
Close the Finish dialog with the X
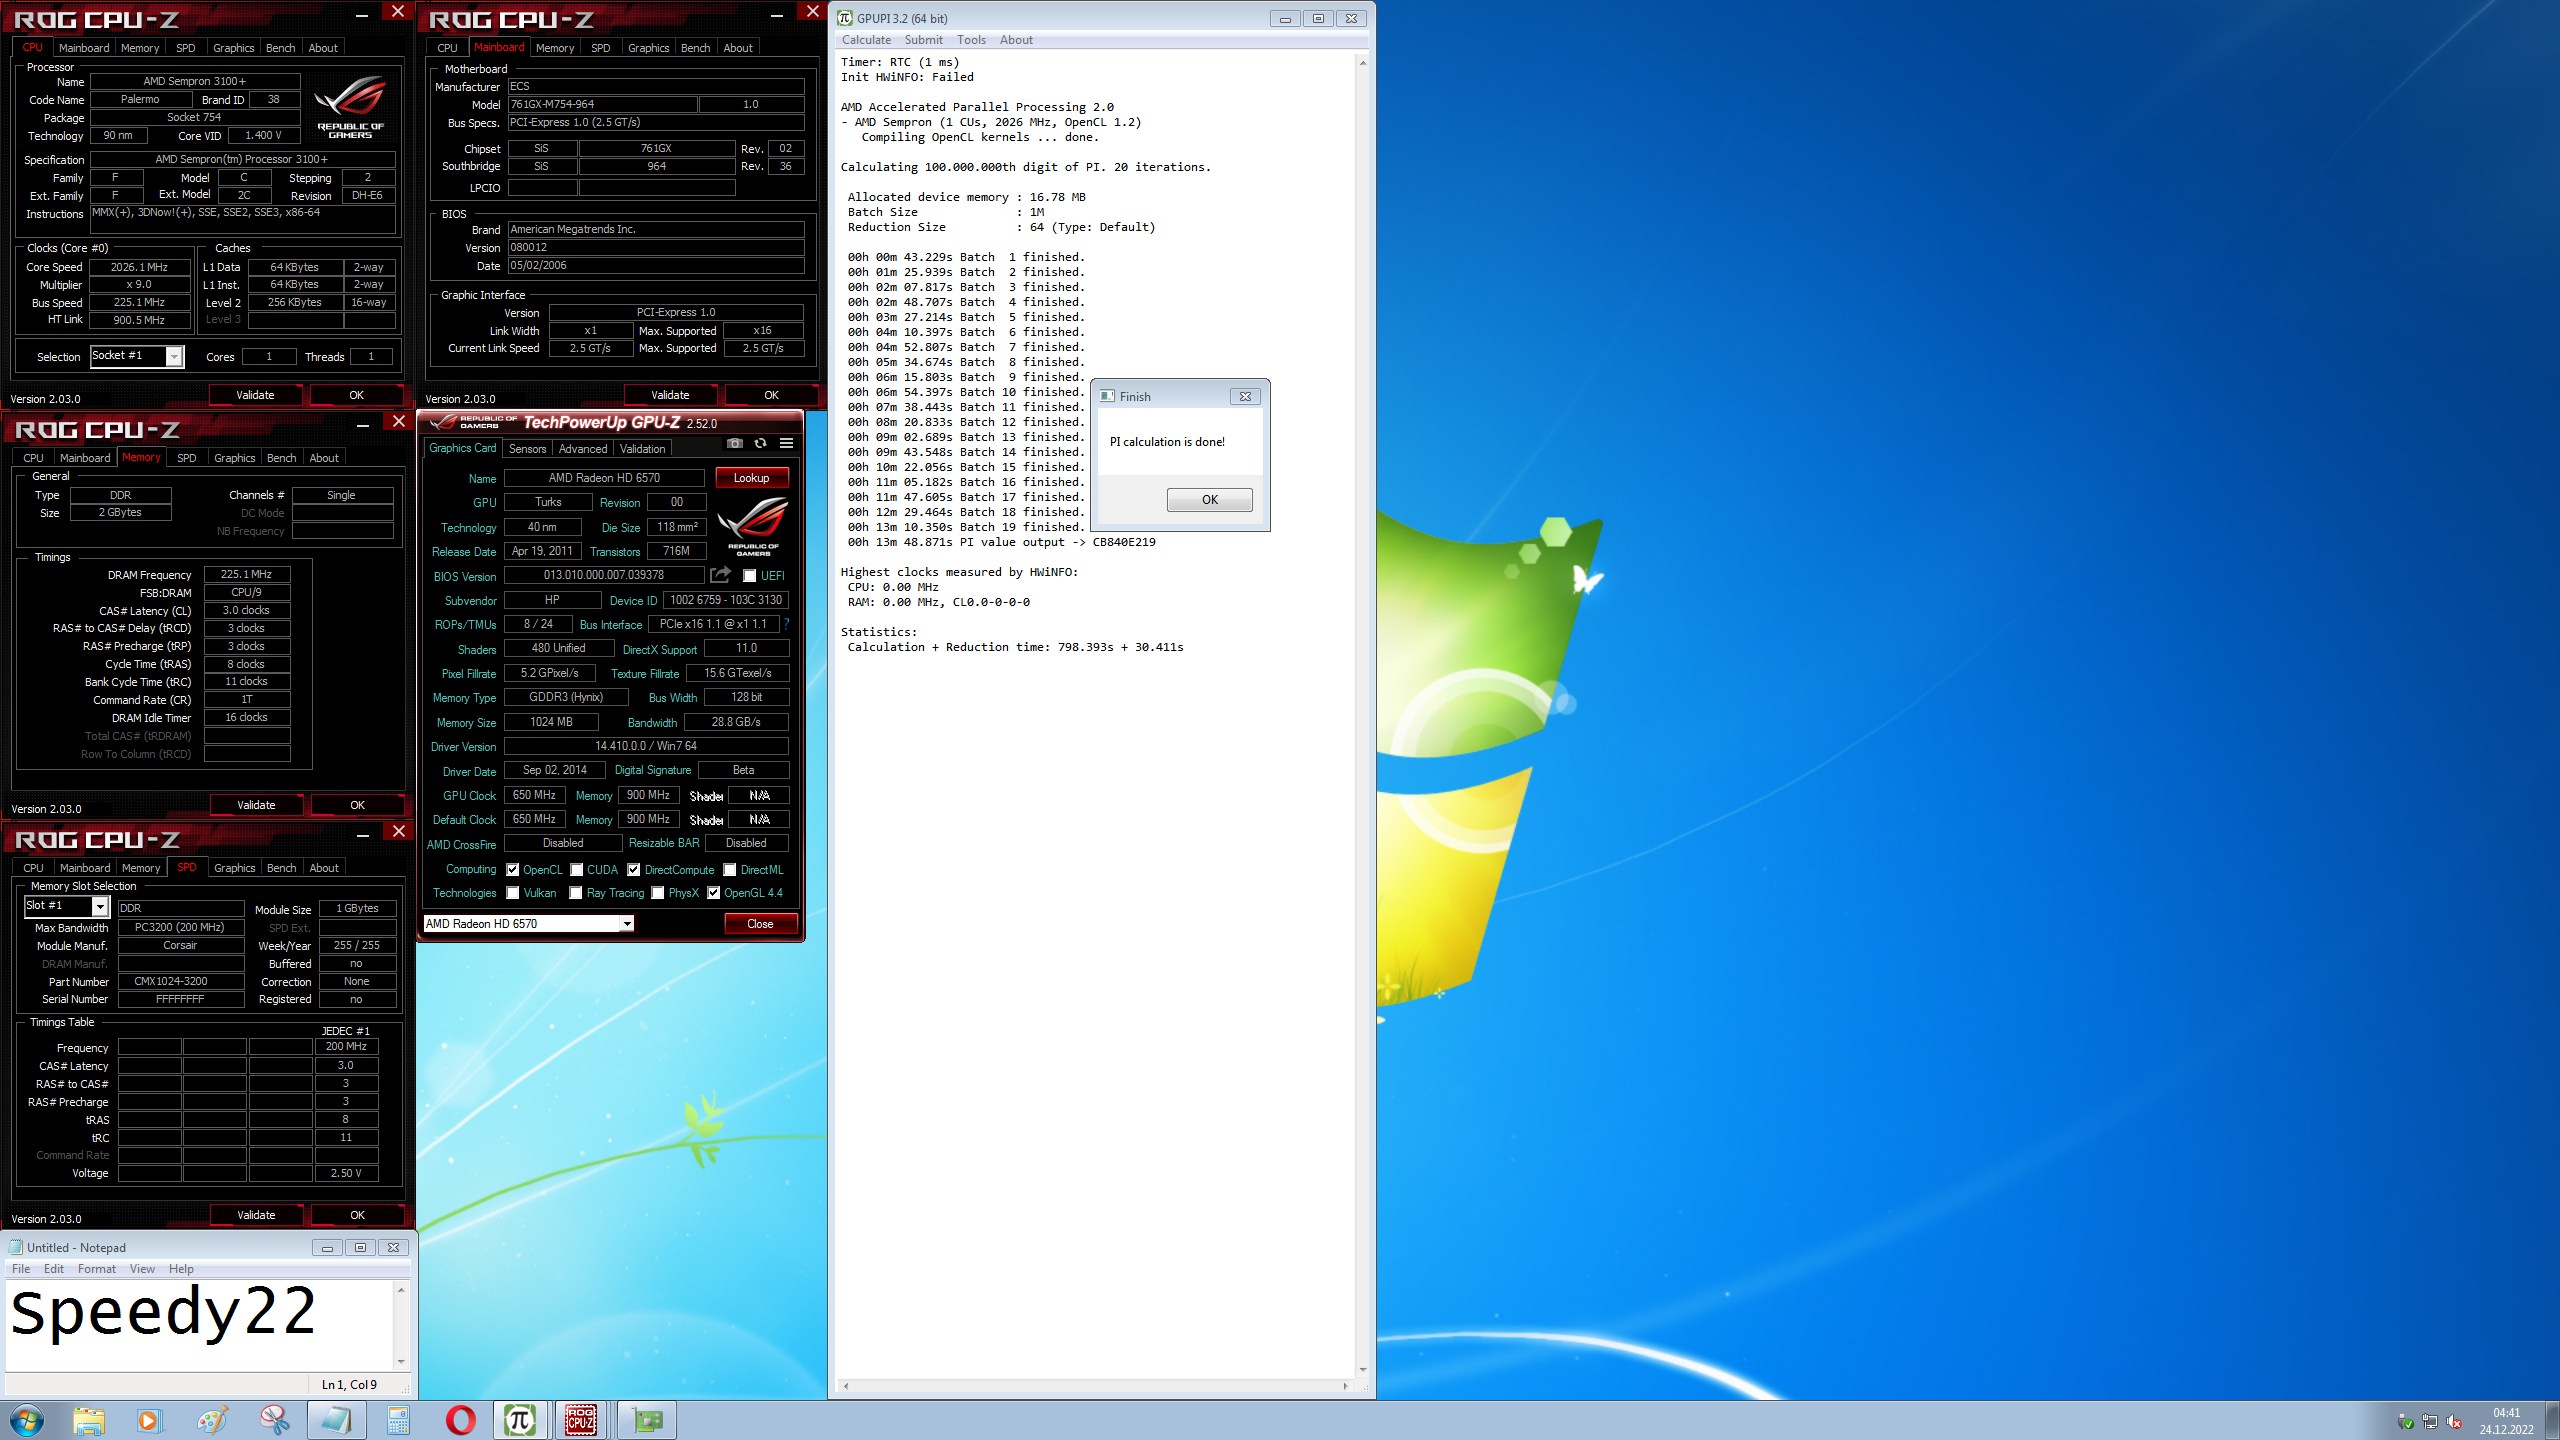(1245, 396)
